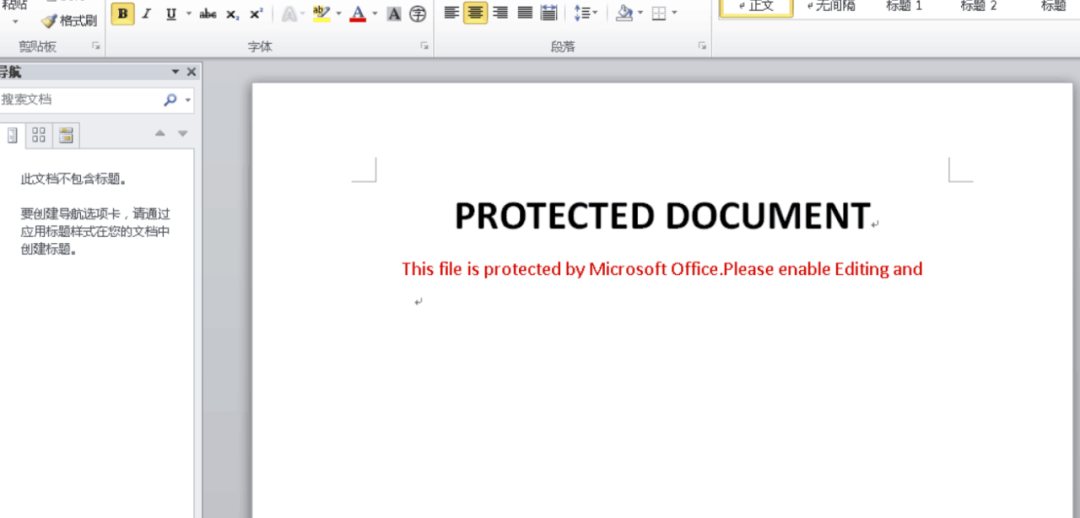Click the 搜索文档 search field

click(80, 100)
